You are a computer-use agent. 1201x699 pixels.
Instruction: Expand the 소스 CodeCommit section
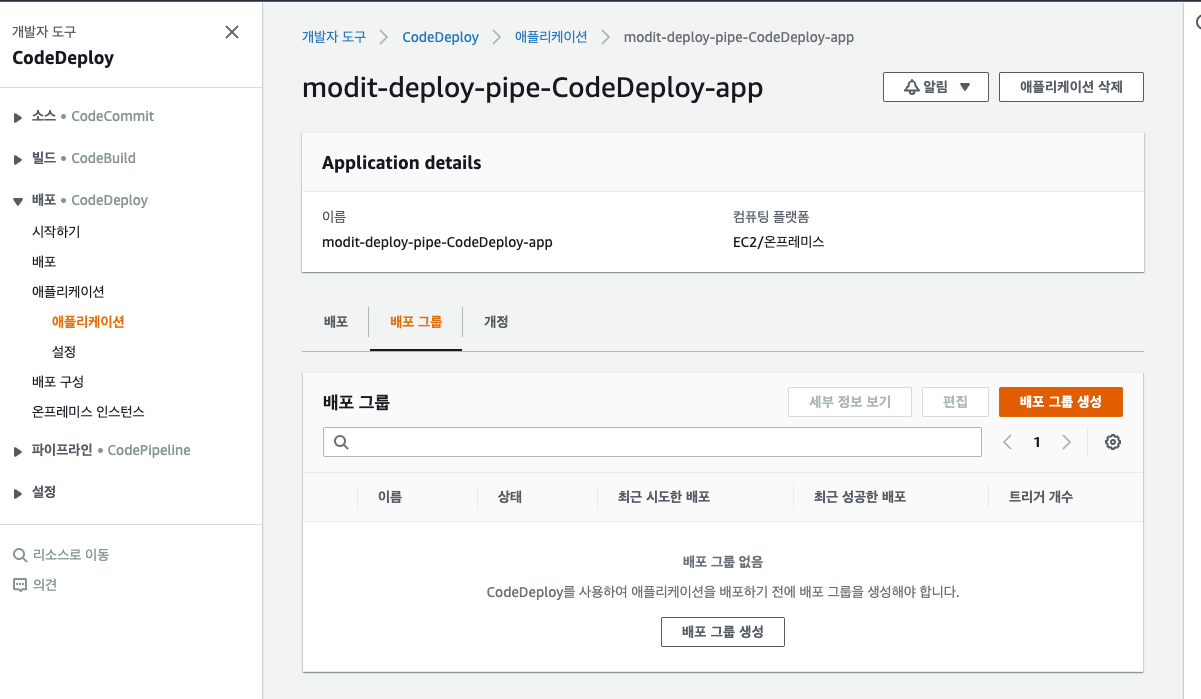pyautogui.click(x=18, y=117)
